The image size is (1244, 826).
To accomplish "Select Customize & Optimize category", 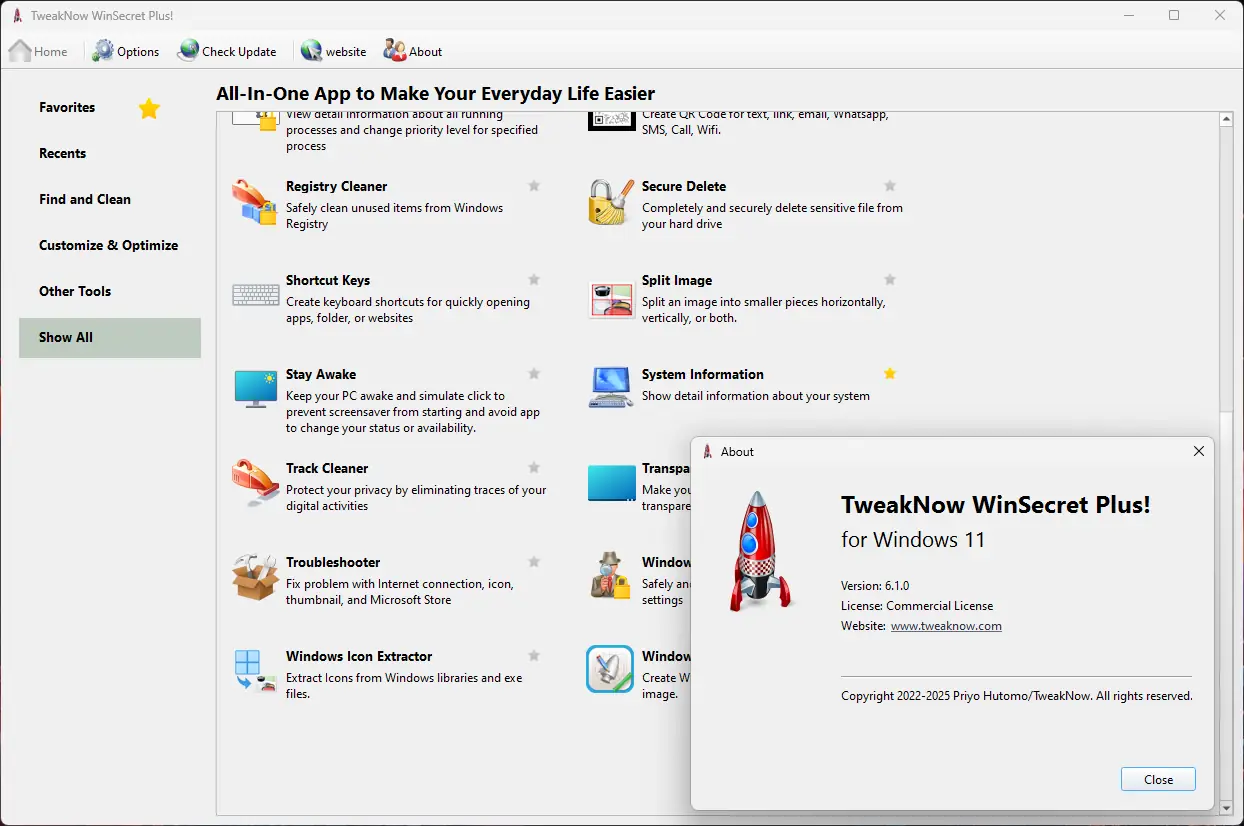I will tap(110, 246).
